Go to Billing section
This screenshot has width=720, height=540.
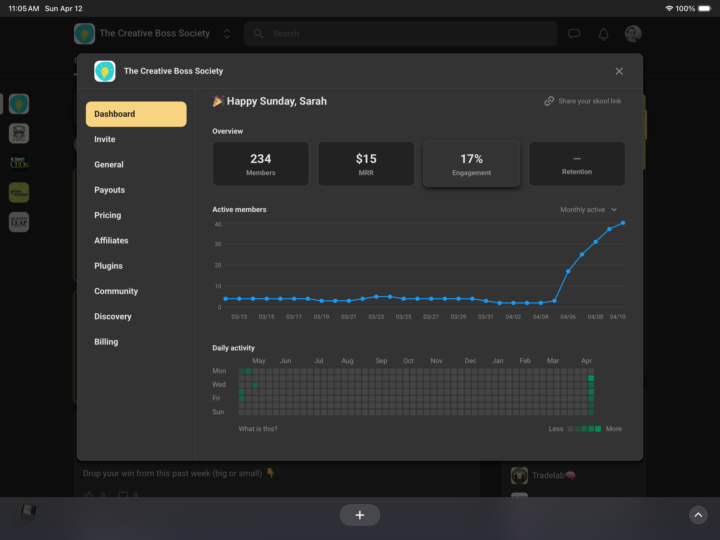click(106, 341)
